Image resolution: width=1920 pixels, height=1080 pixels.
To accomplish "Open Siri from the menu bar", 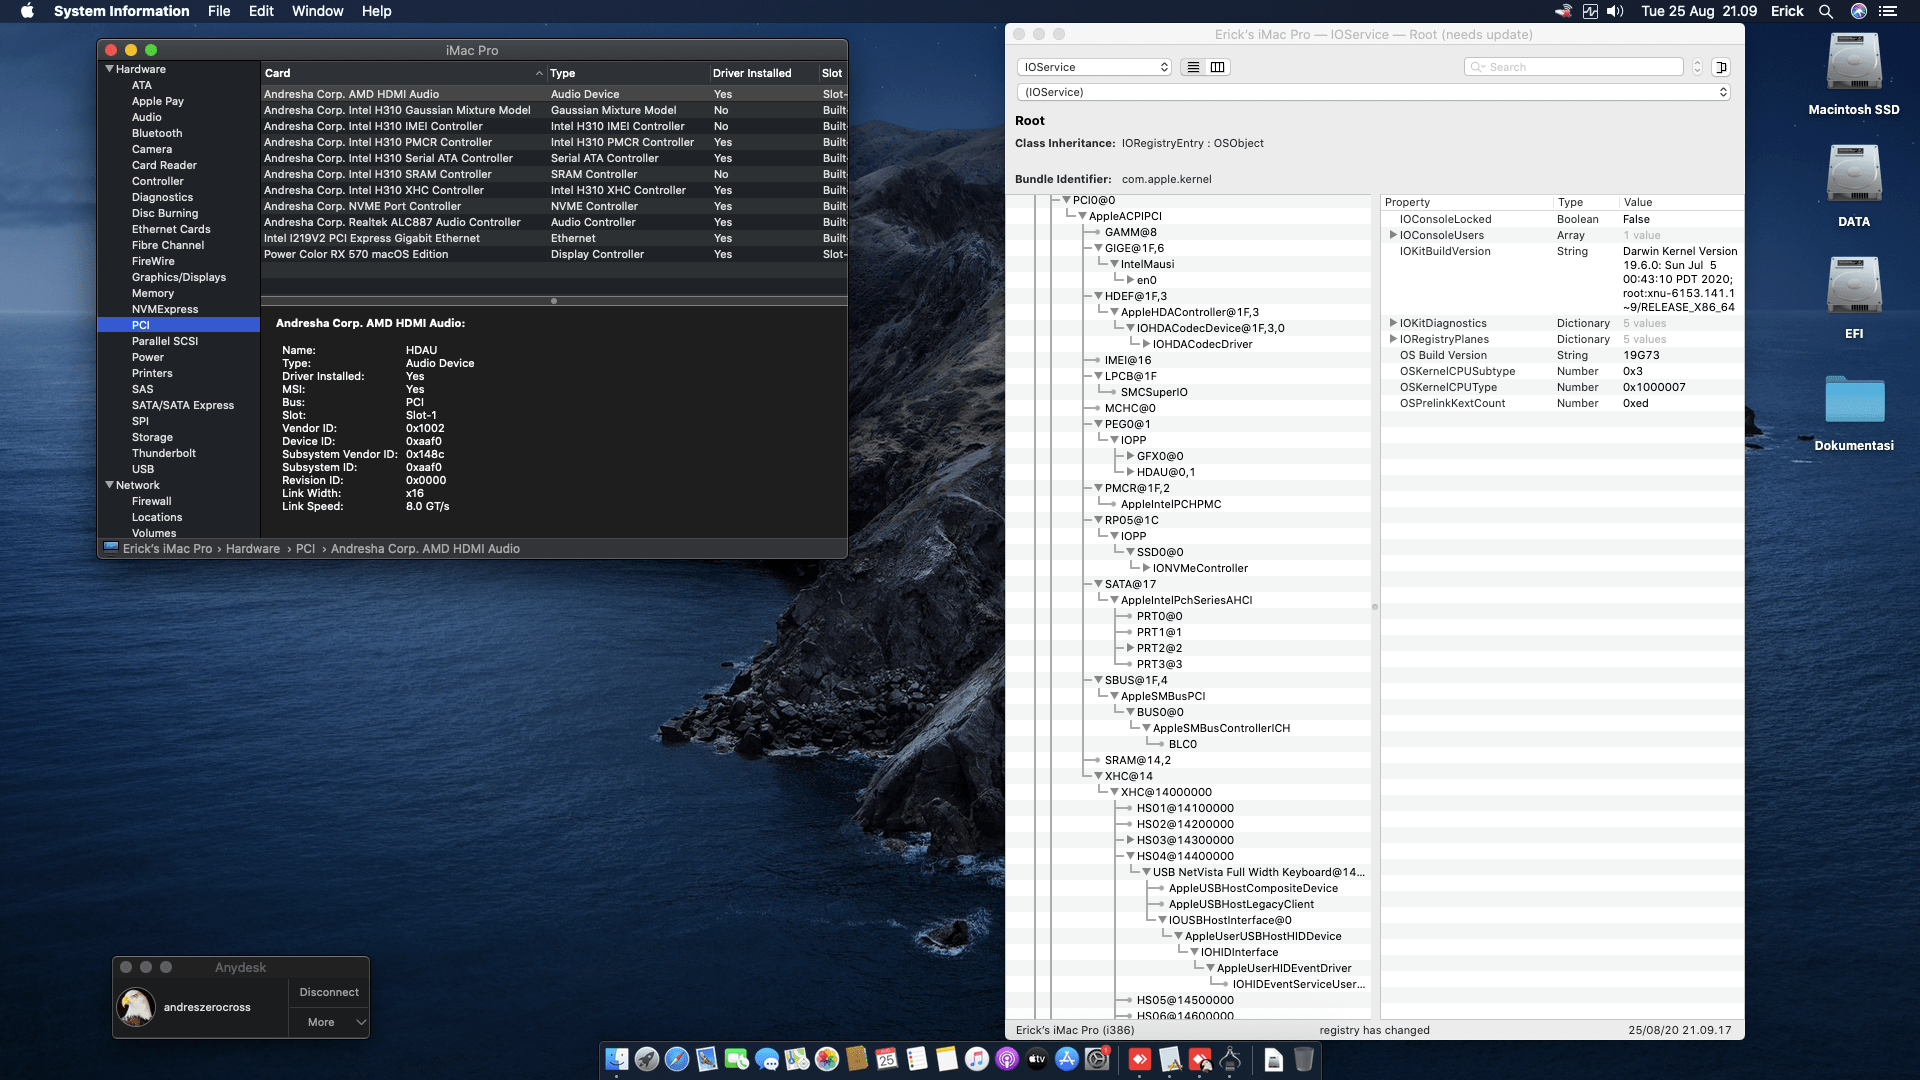I will [1859, 11].
